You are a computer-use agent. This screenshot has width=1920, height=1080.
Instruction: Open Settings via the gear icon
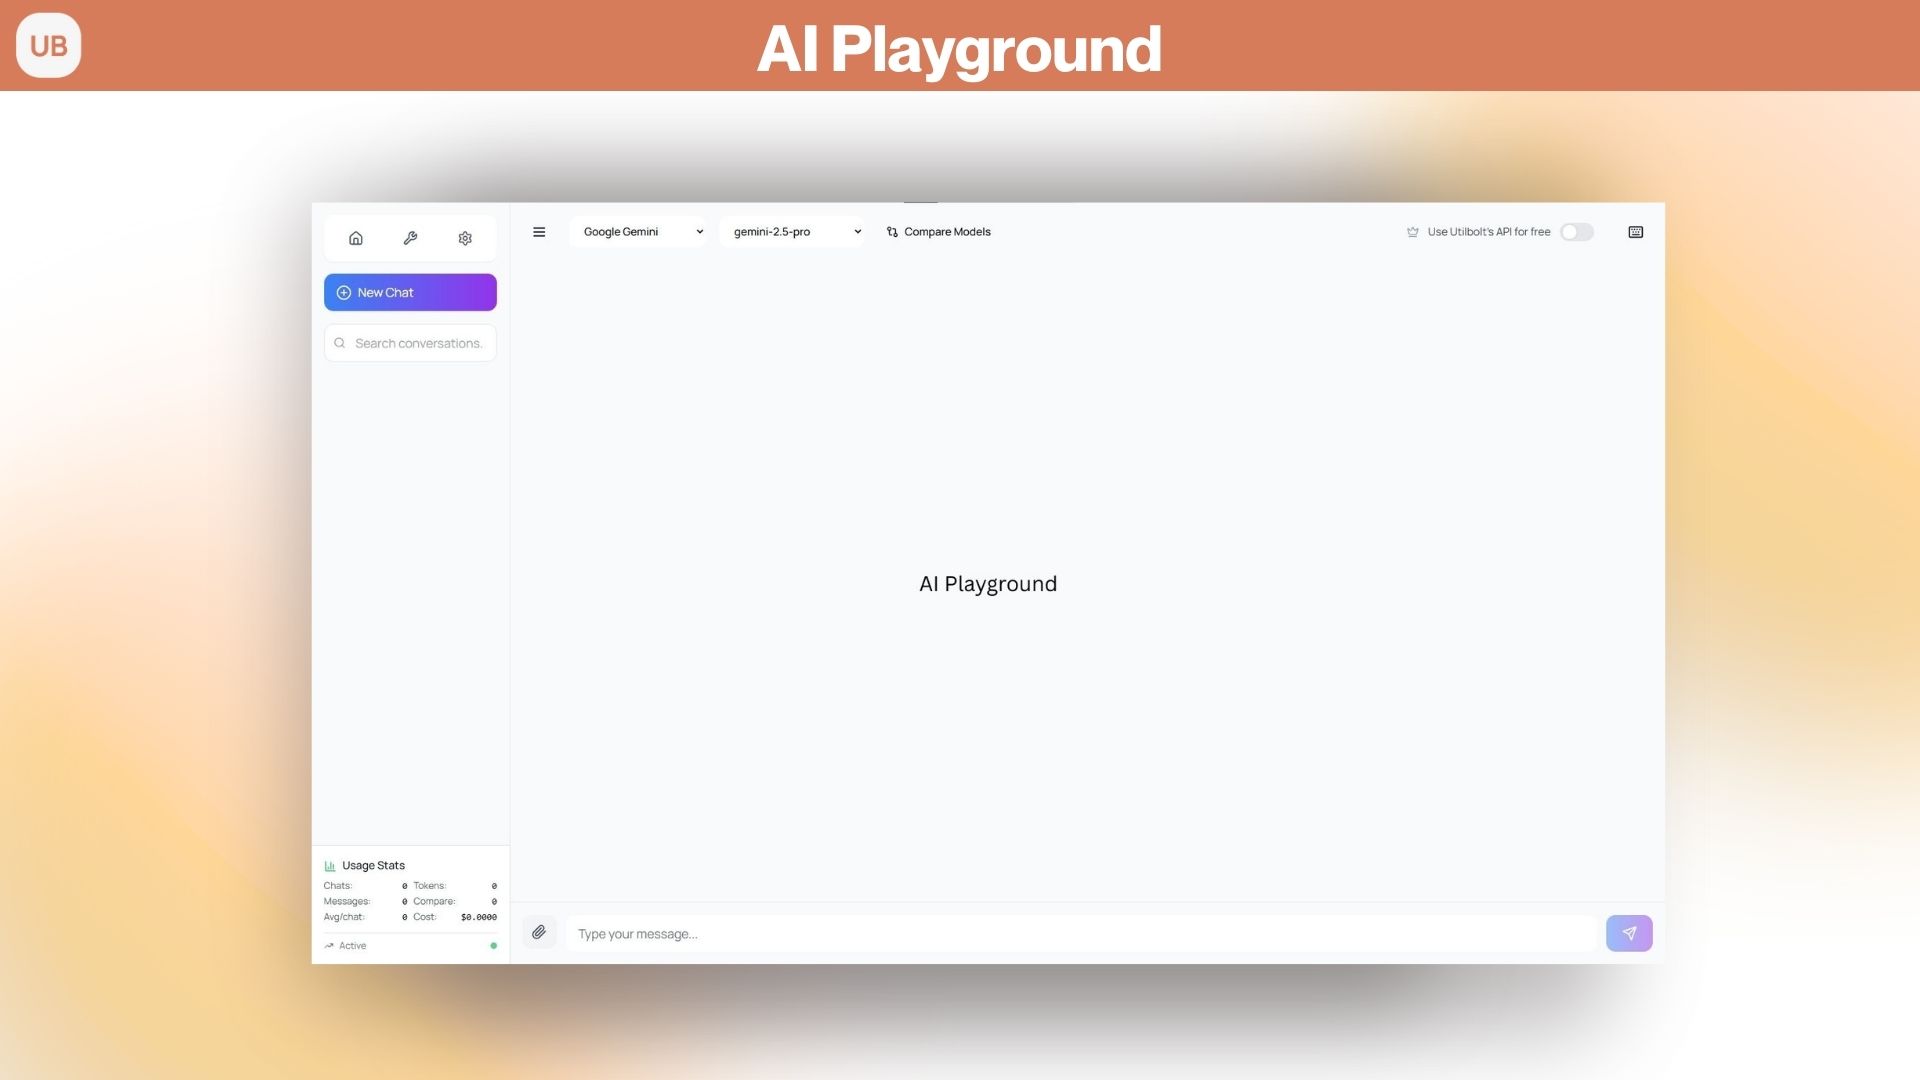[x=465, y=238]
